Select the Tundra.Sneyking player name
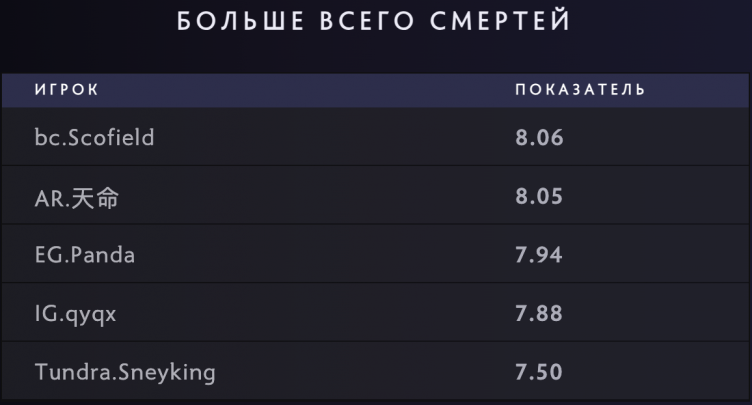Screen dimensions: 752x405 click(x=125, y=373)
